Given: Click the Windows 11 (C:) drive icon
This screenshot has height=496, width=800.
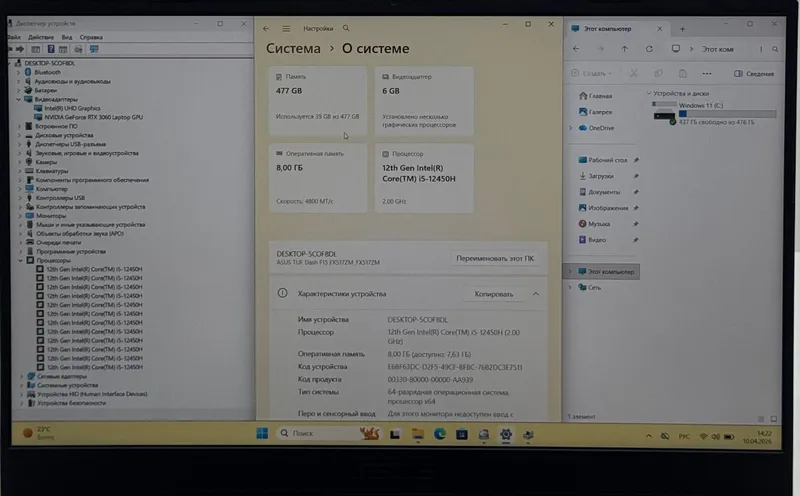Looking at the screenshot, I should [x=664, y=113].
